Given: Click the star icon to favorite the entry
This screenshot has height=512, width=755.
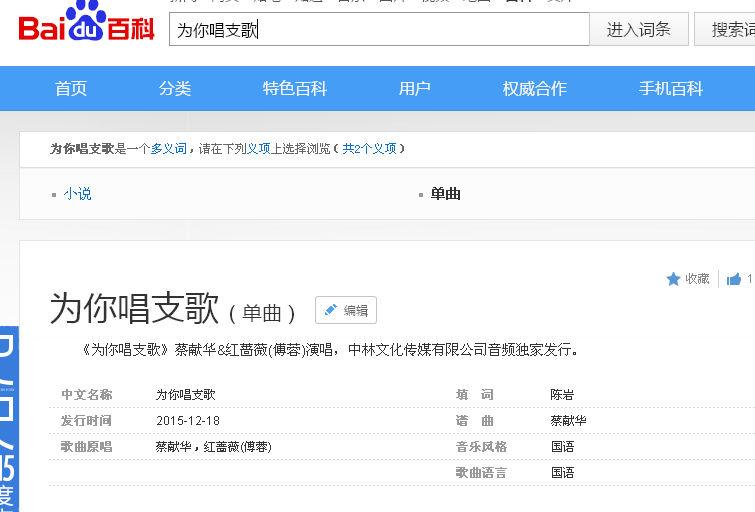Looking at the screenshot, I should [x=673, y=279].
